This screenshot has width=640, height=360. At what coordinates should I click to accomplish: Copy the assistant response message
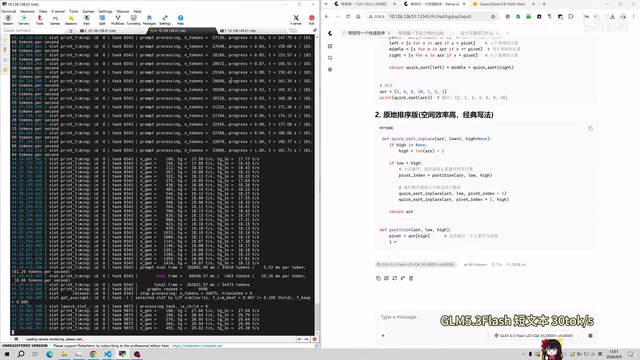click(378, 278)
